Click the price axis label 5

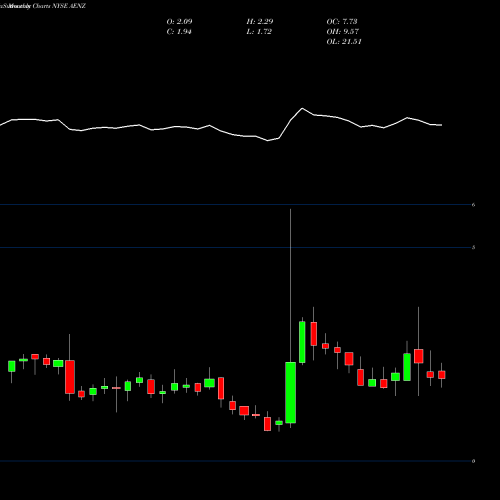coord(473,247)
